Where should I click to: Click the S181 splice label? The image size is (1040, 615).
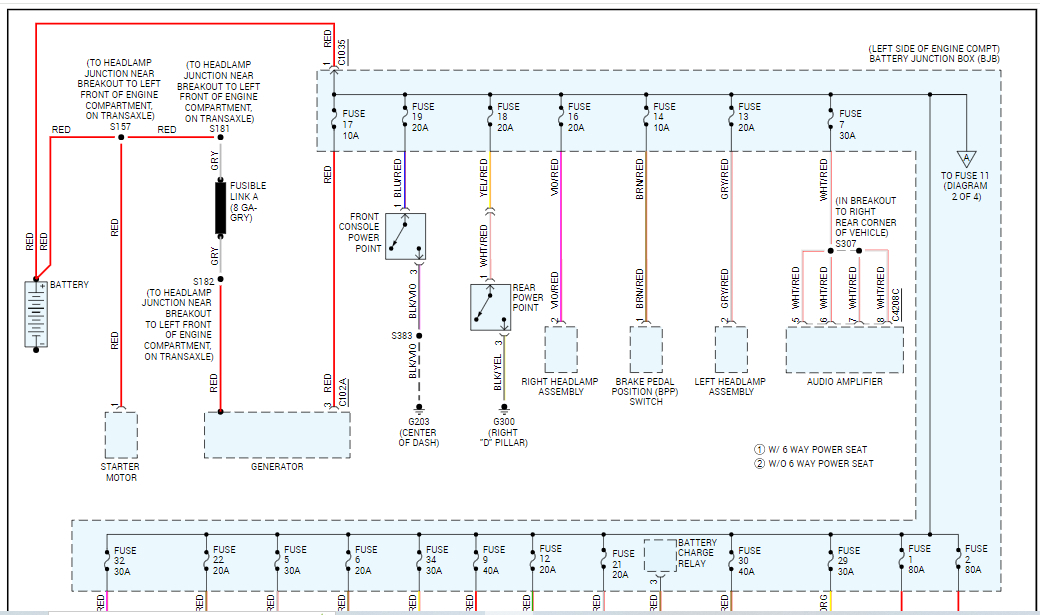point(220,129)
